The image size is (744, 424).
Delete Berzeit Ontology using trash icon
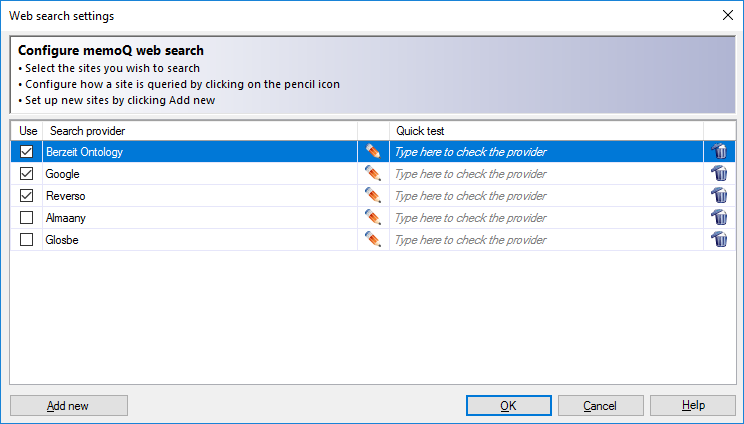click(x=719, y=152)
